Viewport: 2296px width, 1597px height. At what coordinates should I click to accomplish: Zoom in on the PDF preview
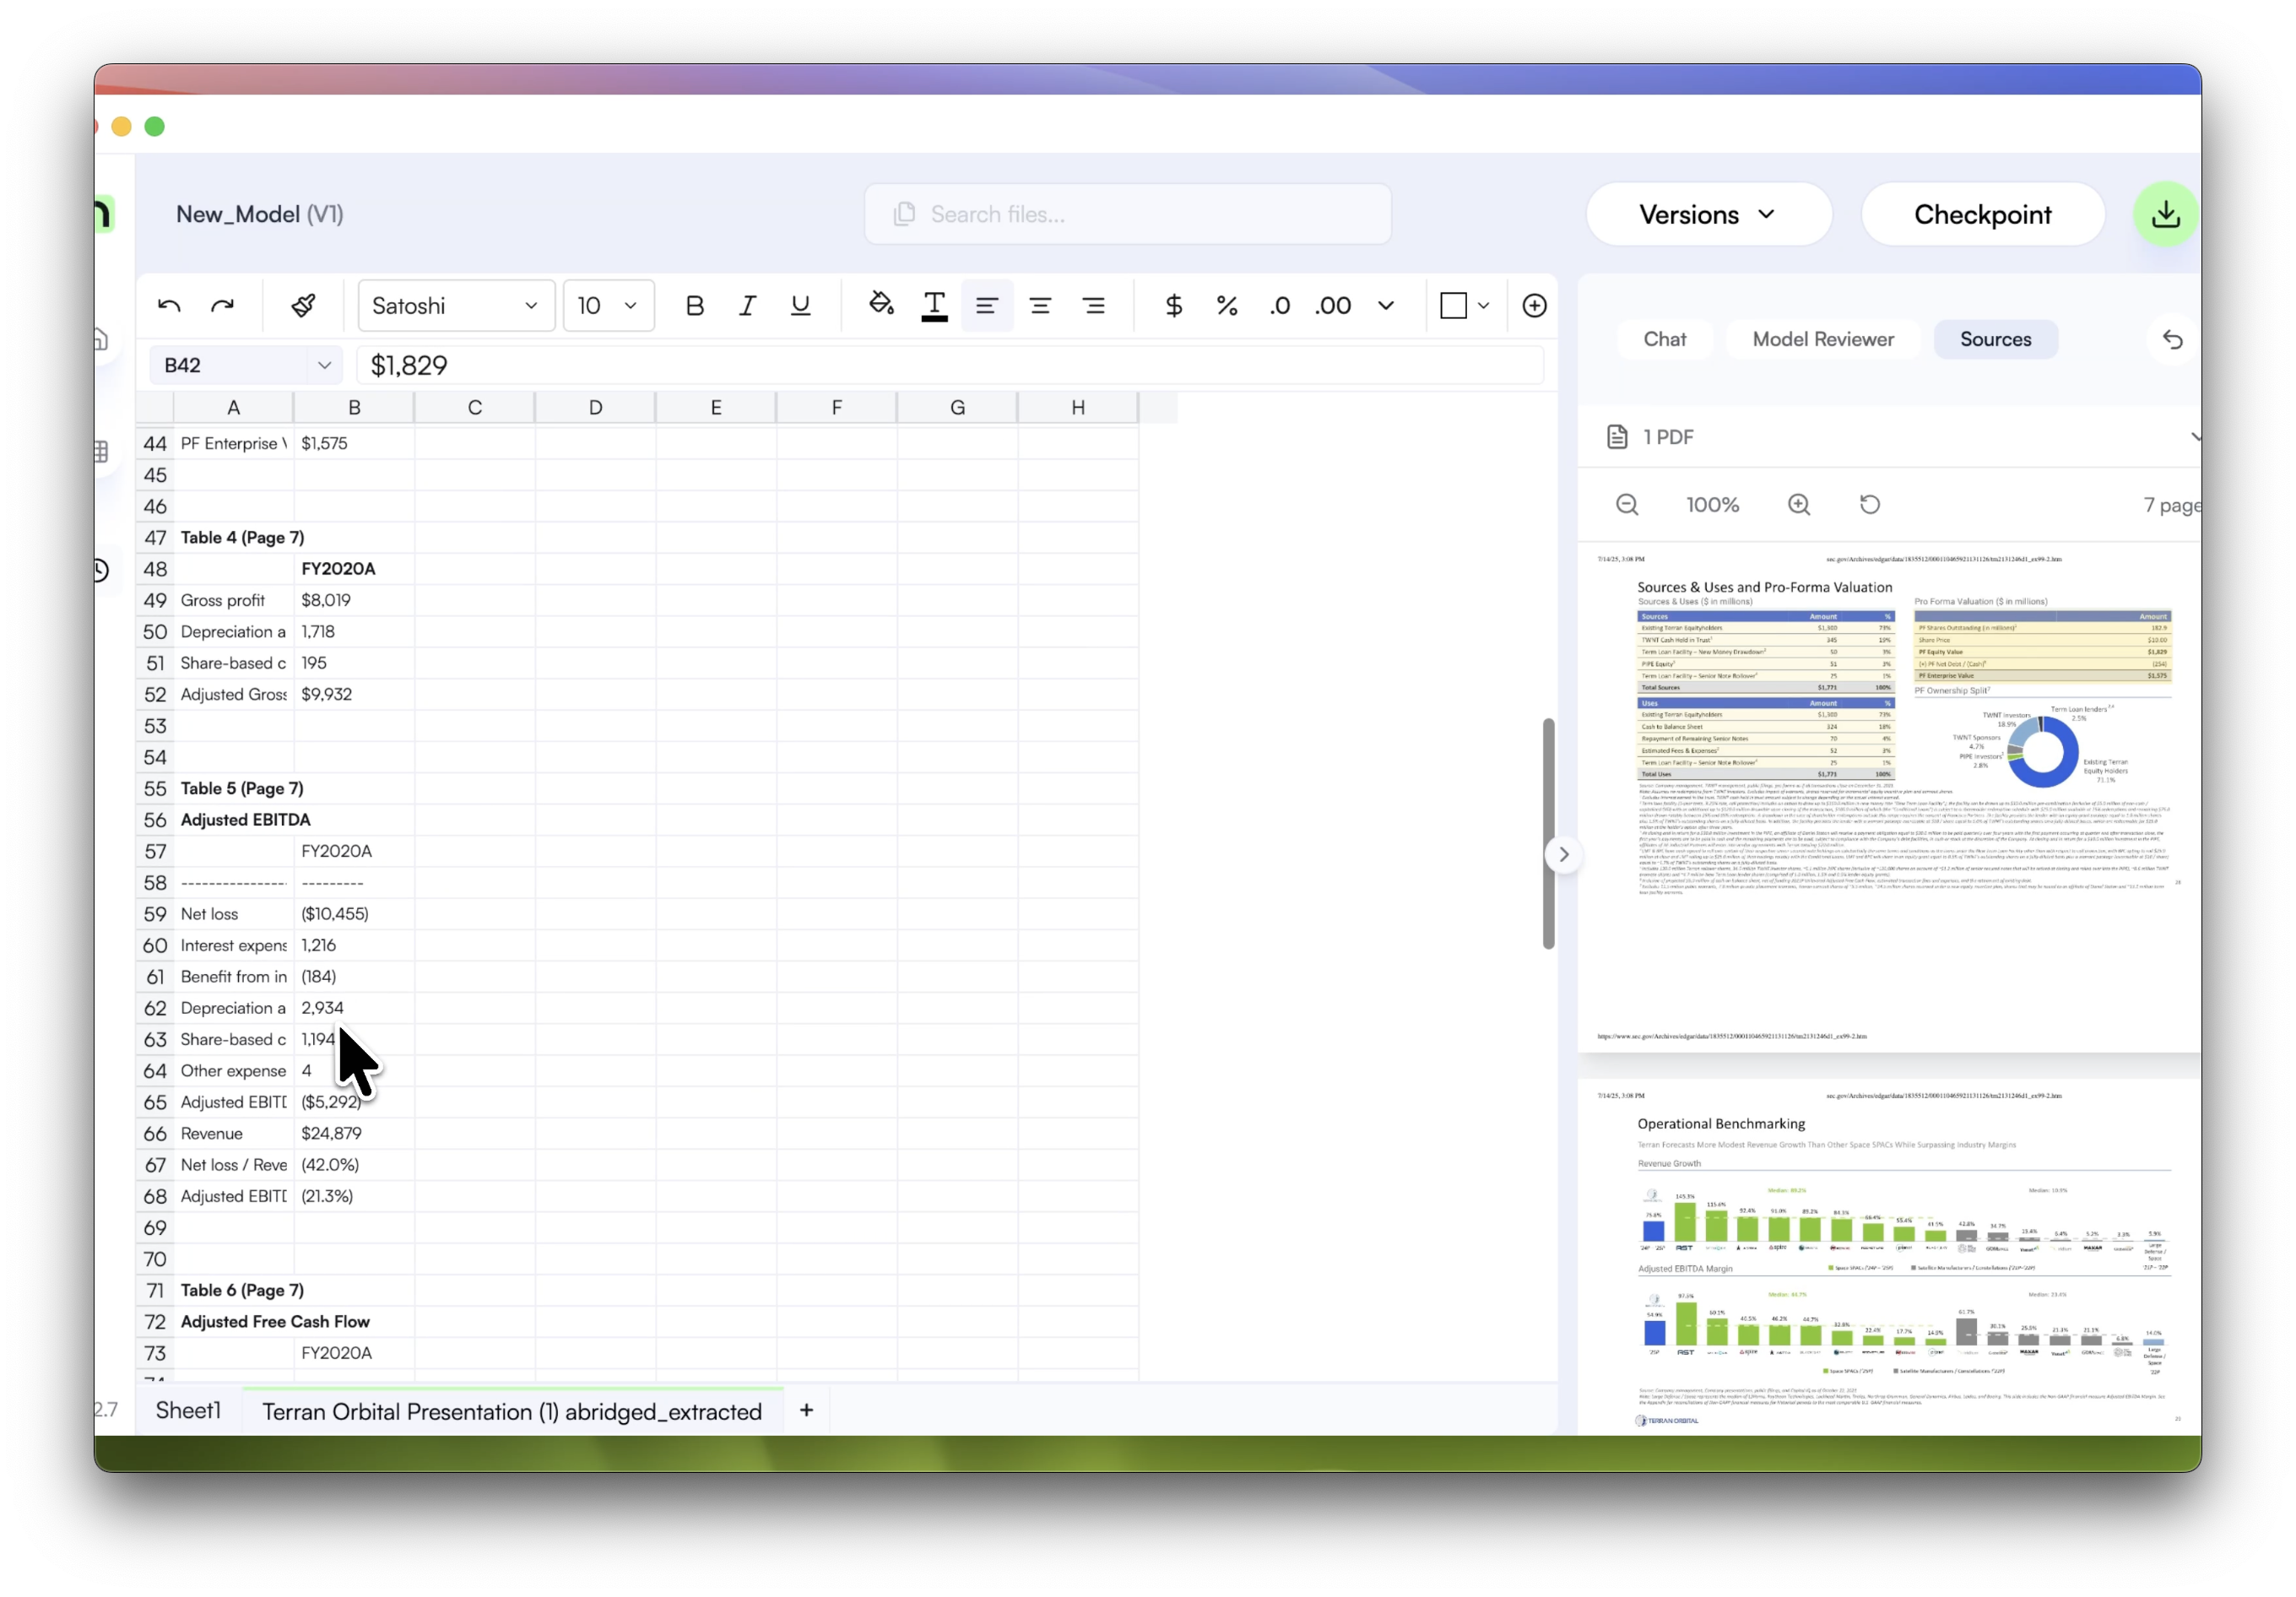coord(1799,505)
